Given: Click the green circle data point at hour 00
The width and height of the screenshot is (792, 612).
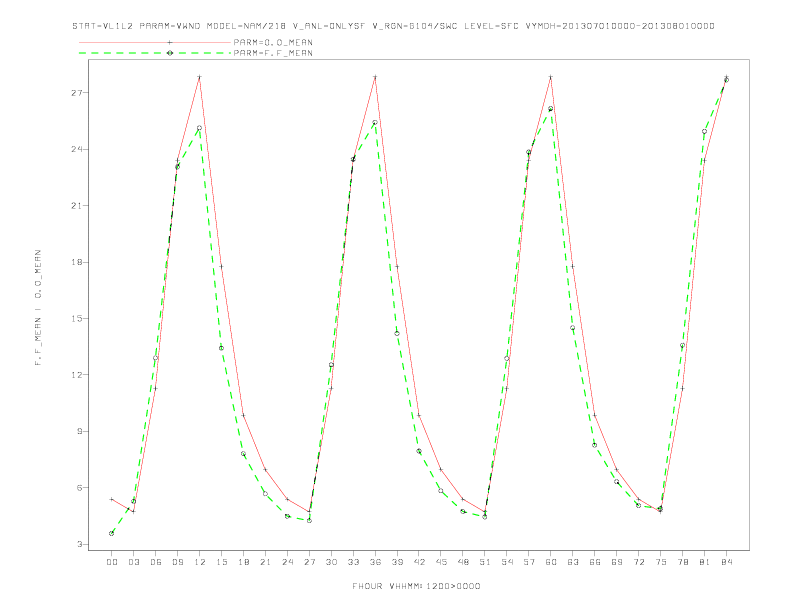Looking at the screenshot, I should point(112,533).
